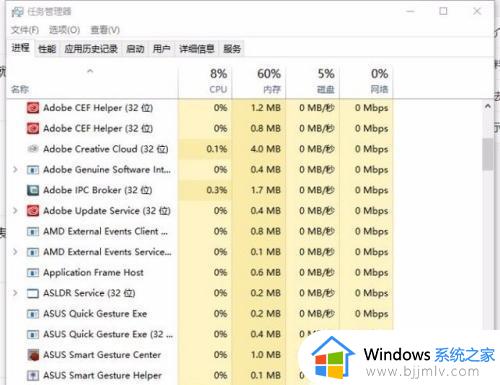Sort by 网络 column header
The height and width of the screenshot is (385, 500).
point(366,82)
